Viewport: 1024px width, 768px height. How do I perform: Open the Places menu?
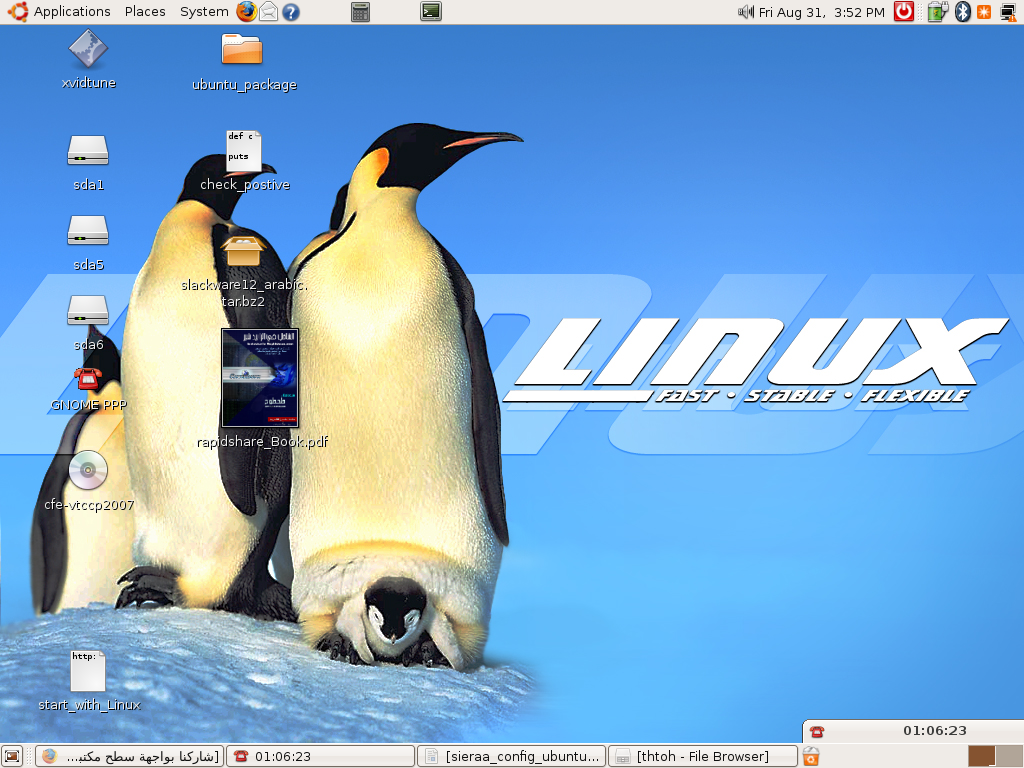click(x=145, y=12)
